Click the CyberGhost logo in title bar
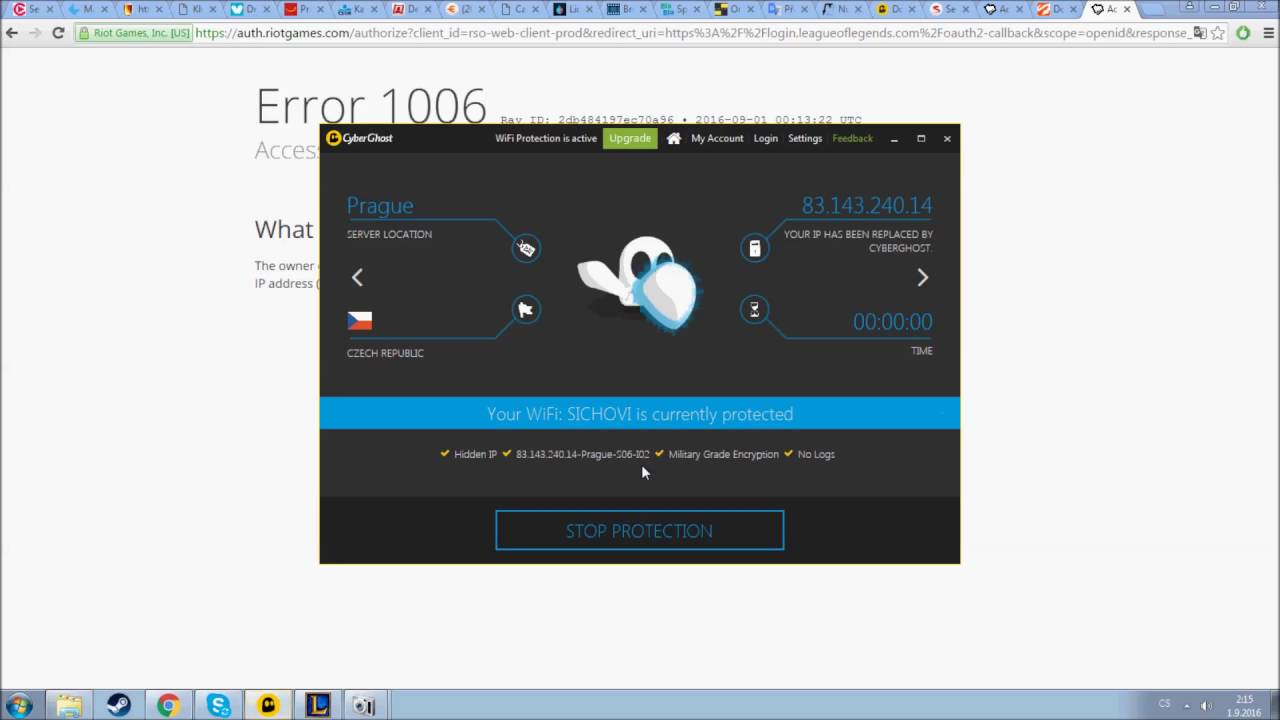Screen dimensions: 1280x720 tap(360, 138)
